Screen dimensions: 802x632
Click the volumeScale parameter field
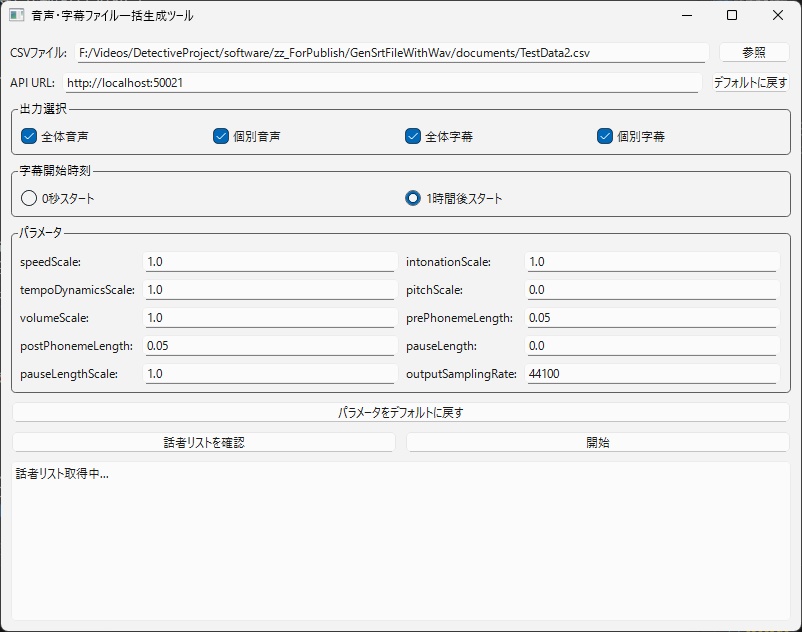click(270, 317)
